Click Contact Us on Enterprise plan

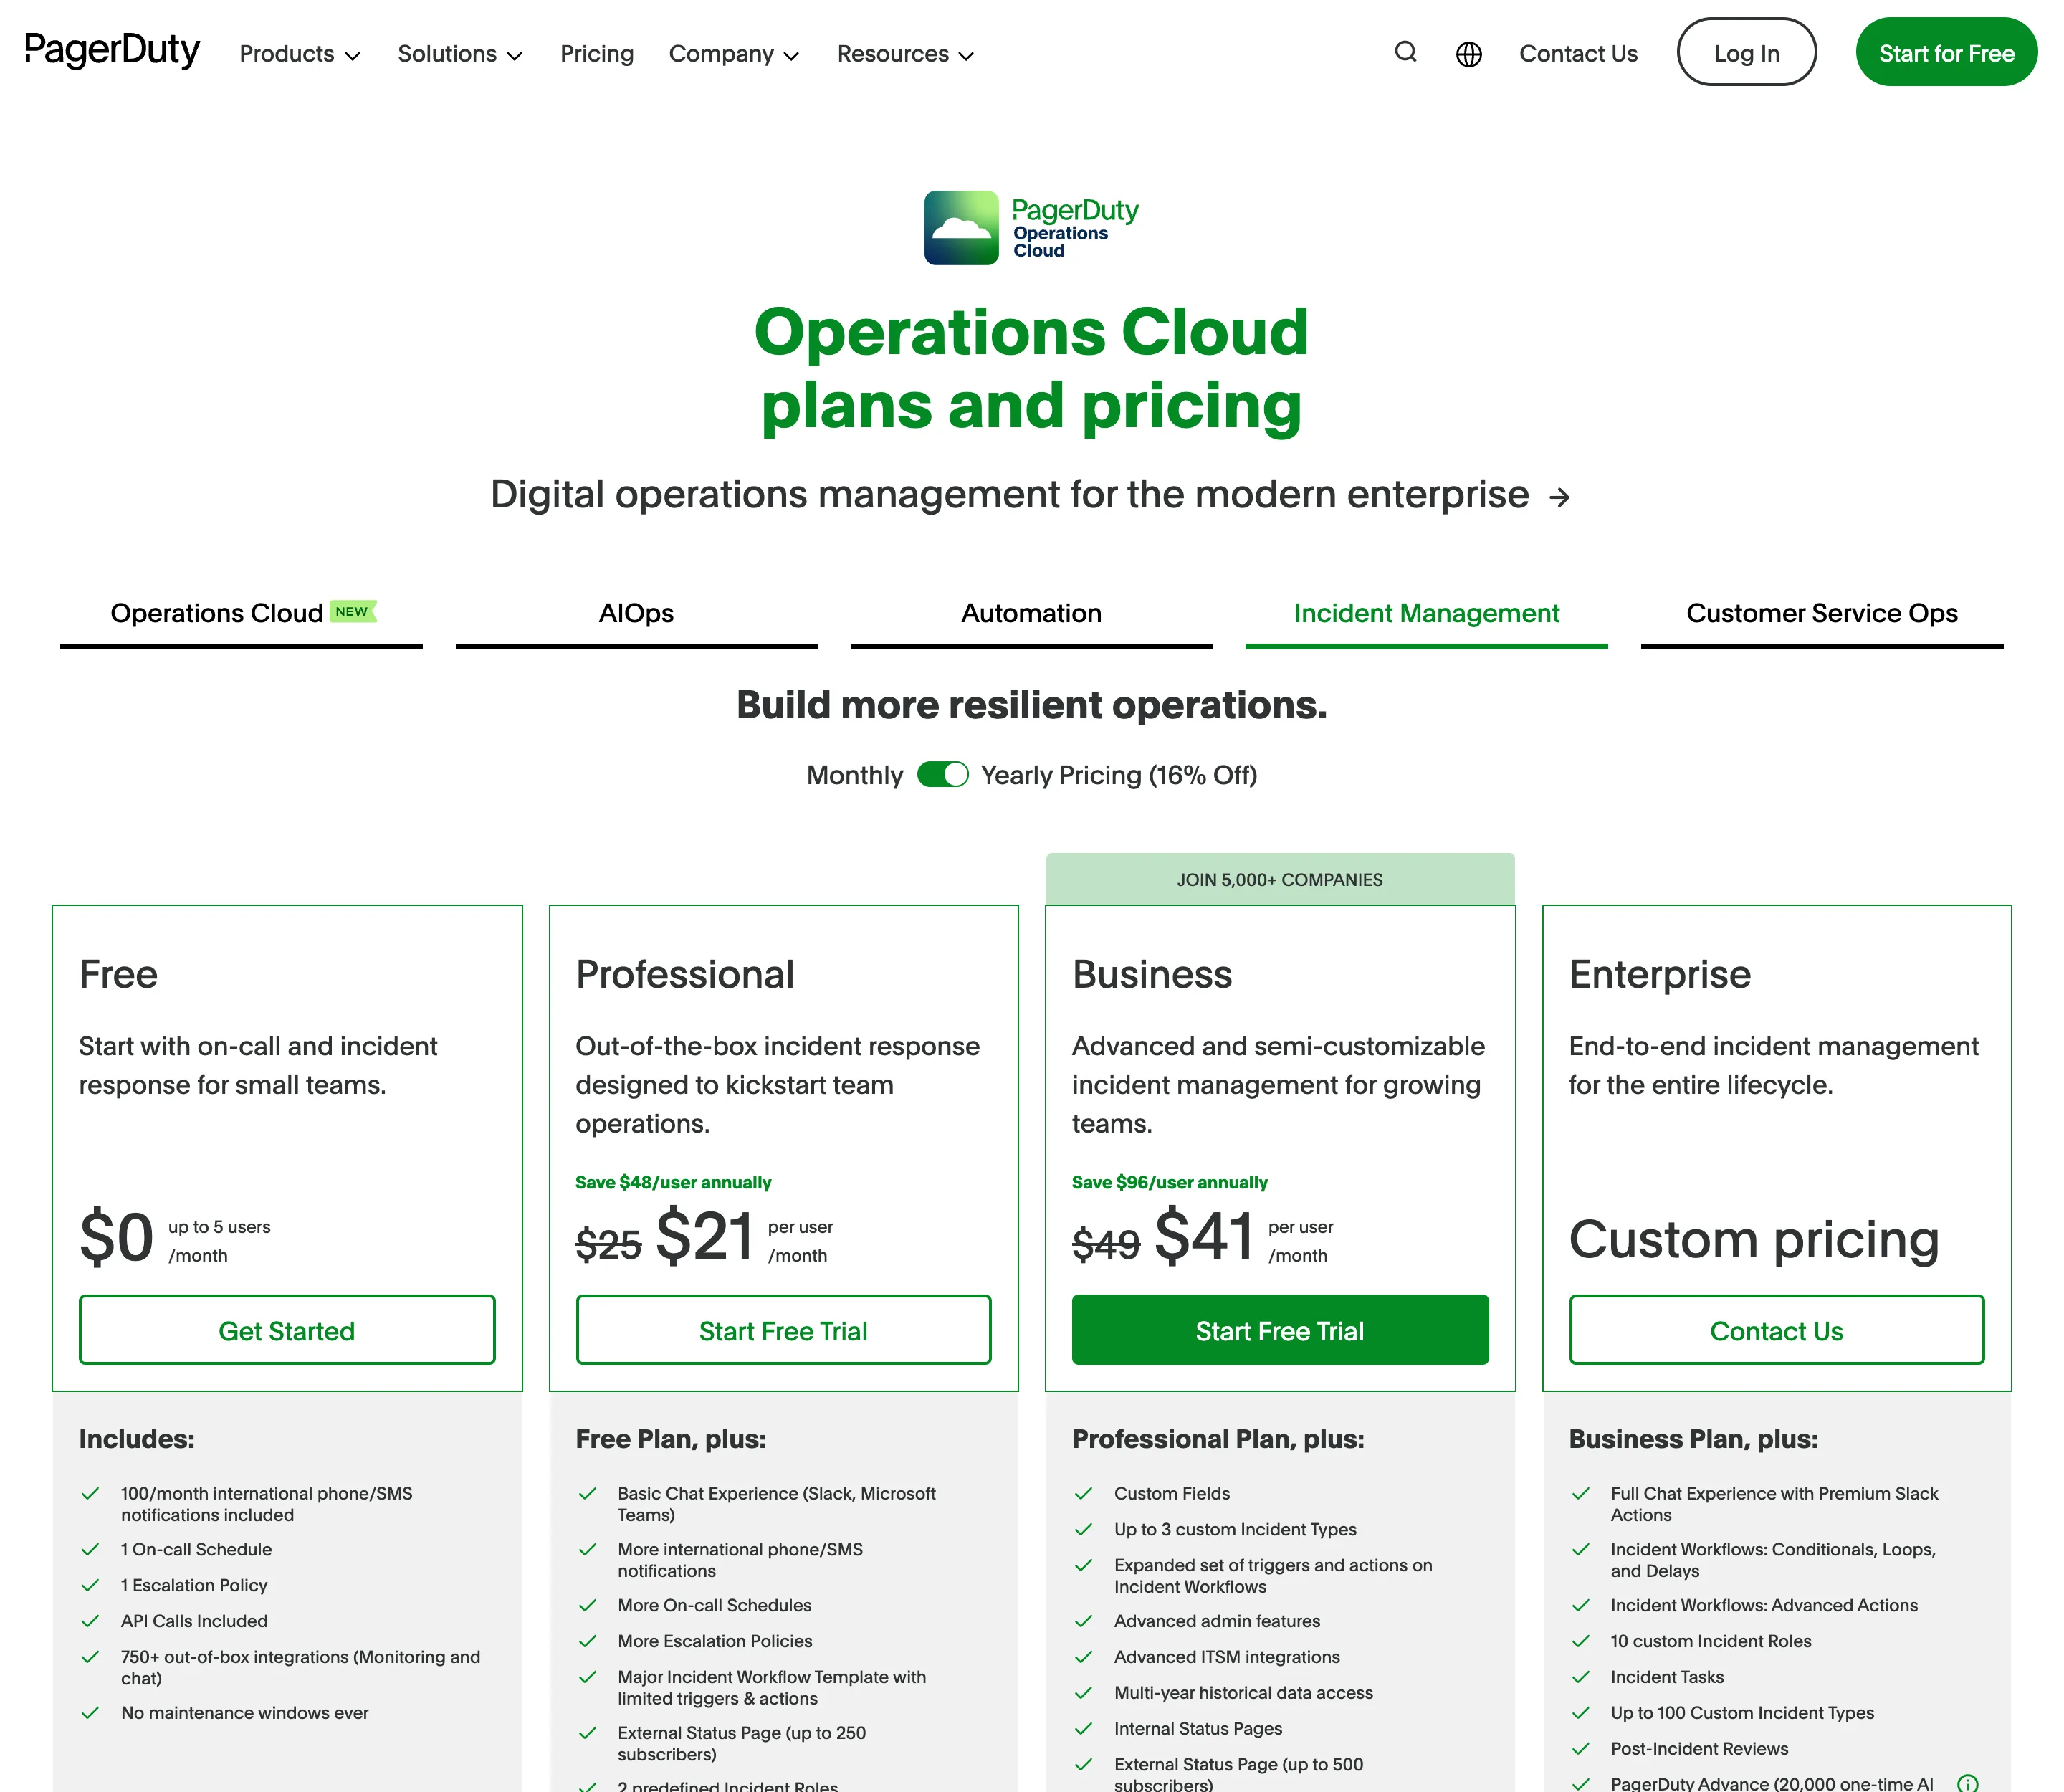(1776, 1330)
